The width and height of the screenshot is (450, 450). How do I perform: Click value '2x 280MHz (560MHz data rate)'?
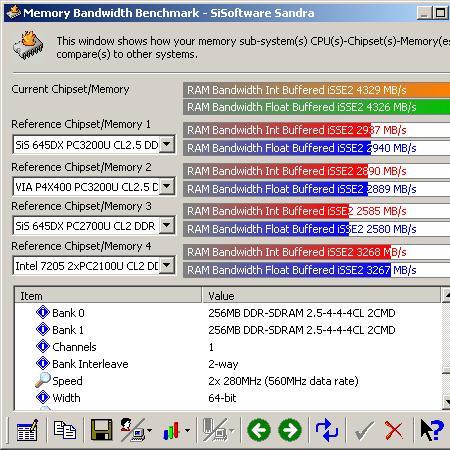click(x=283, y=381)
